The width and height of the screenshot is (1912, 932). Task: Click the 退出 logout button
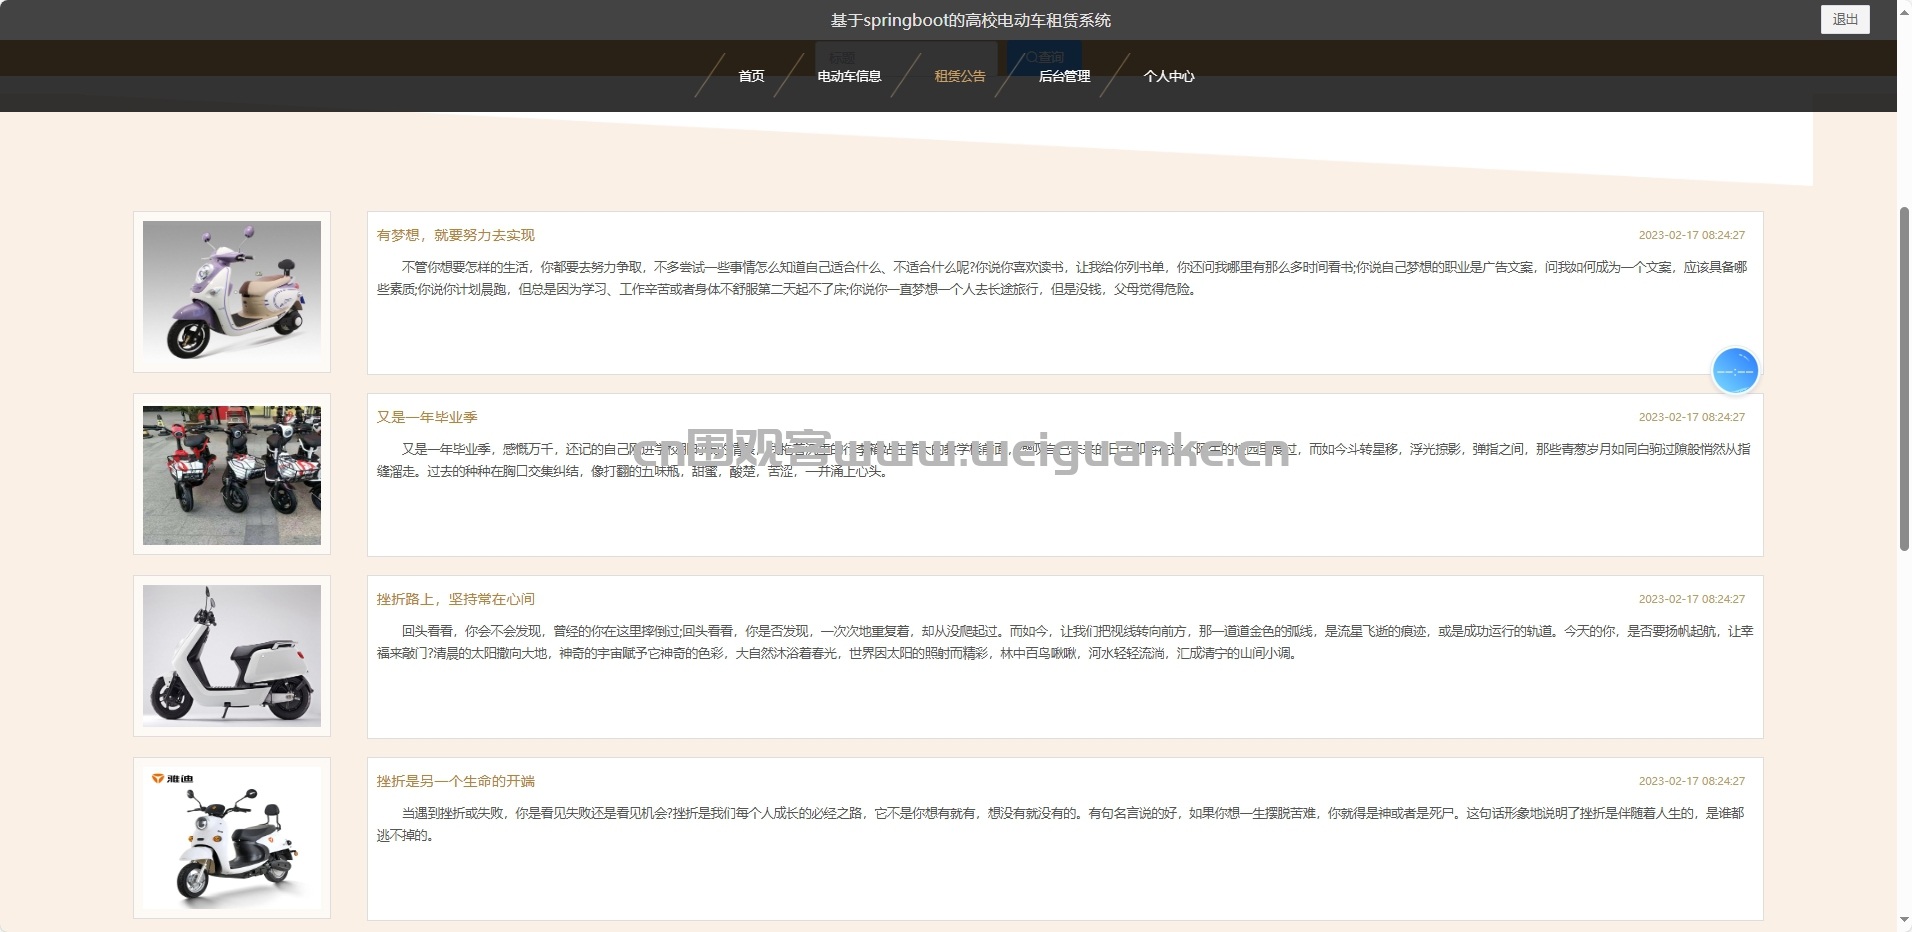pyautogui.click(x=1845, y=20)
